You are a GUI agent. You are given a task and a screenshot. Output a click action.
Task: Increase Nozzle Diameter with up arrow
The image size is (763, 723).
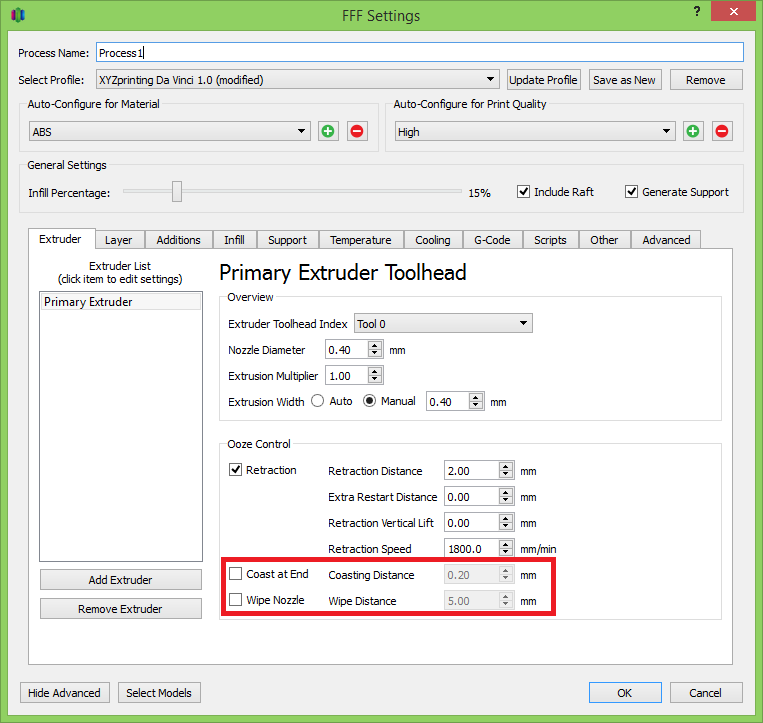[375, 345]
